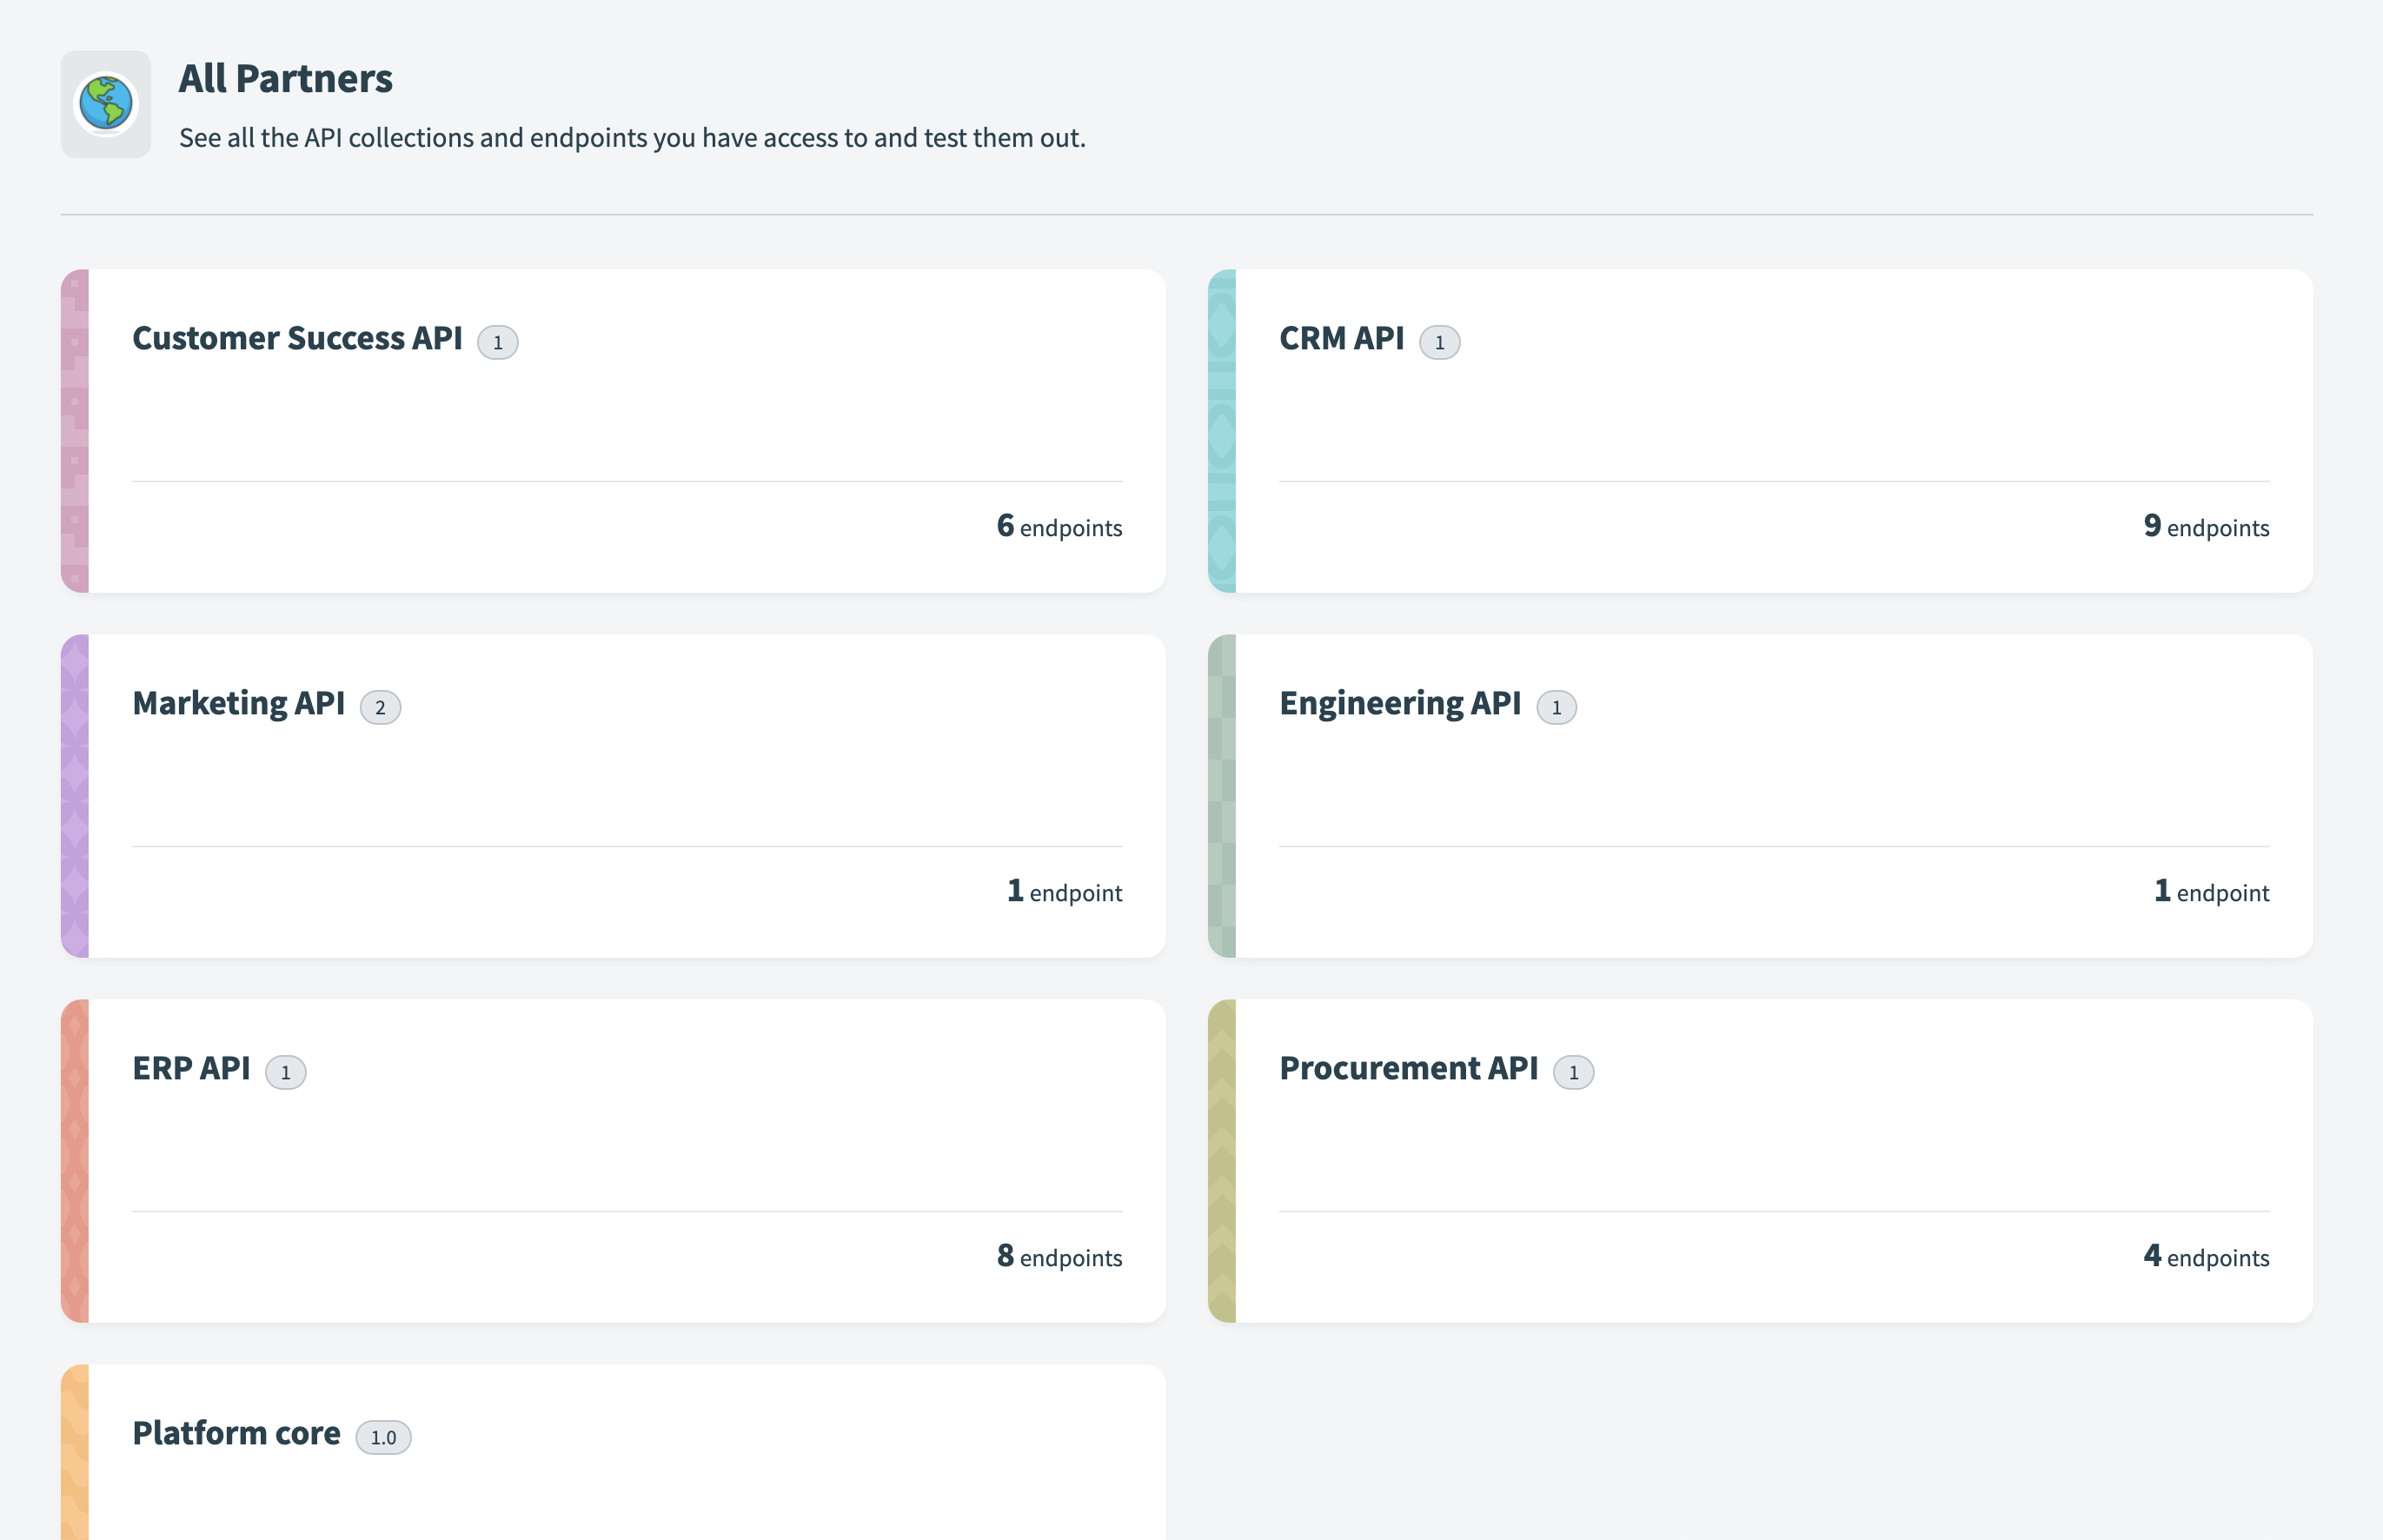Open the Marketing API collection

(x=239, y=703)
